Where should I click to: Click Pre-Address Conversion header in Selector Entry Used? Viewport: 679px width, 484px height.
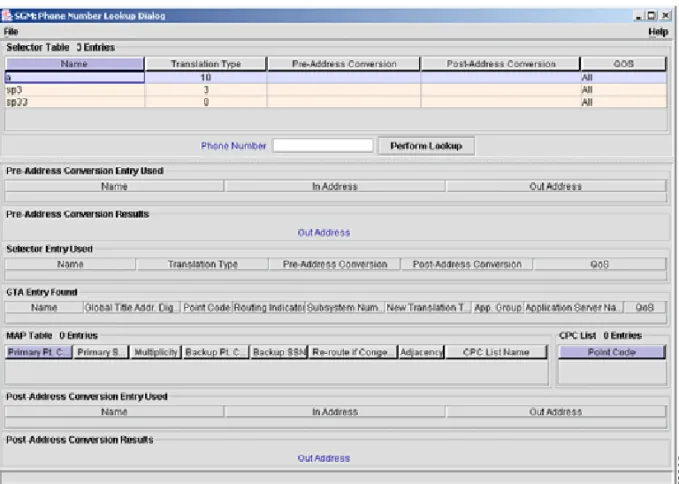(x=335, y=264)
